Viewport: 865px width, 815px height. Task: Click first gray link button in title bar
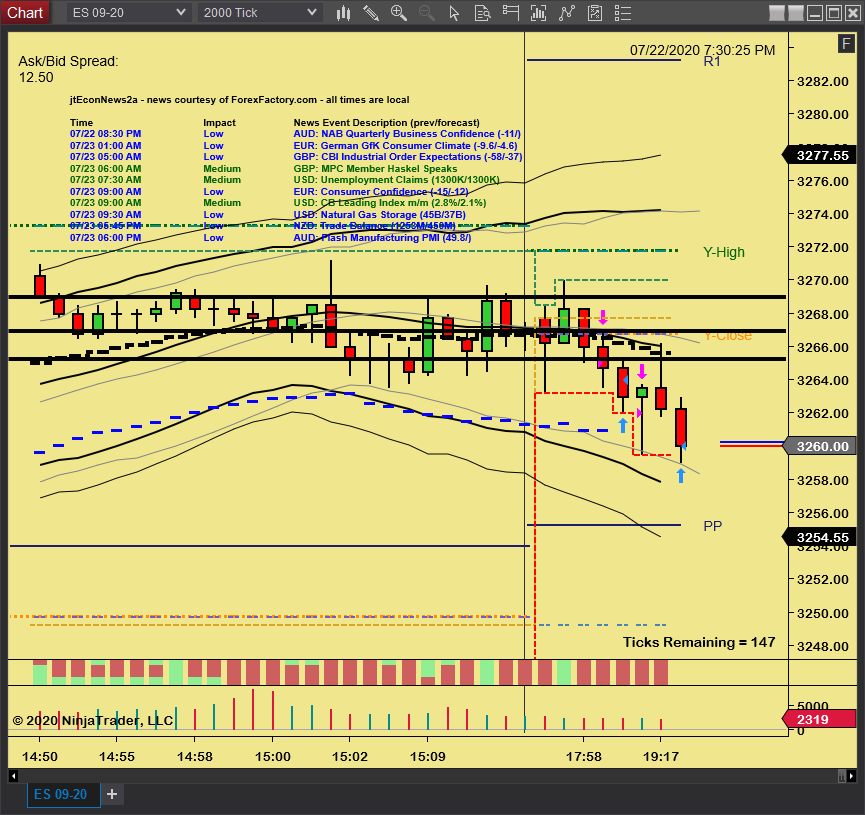[776, 13]
